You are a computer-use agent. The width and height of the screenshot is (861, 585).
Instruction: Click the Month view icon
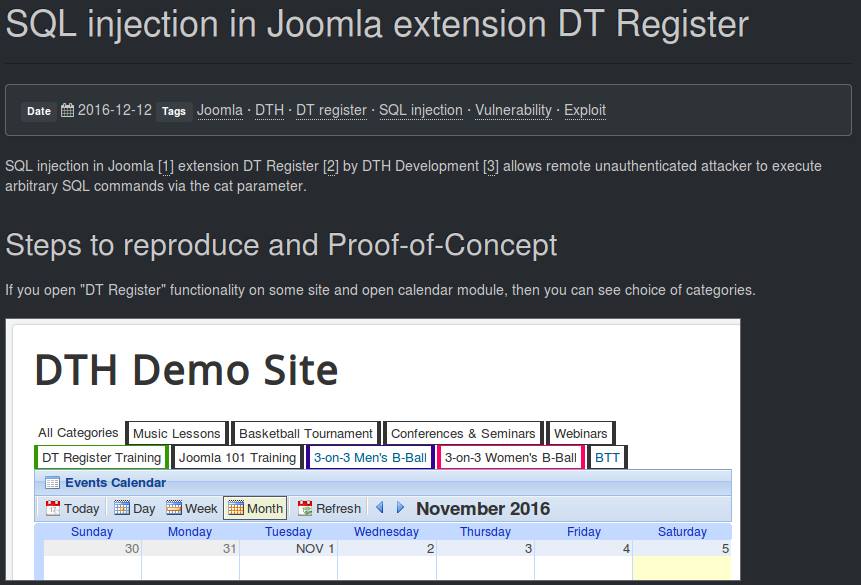click(236, 508)
